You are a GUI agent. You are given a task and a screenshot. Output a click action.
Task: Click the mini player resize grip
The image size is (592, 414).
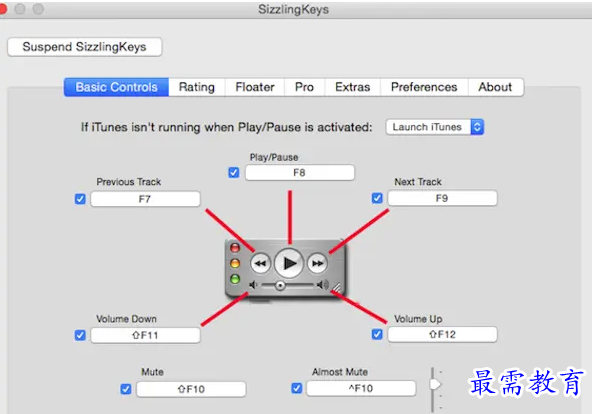click(336, 288)
